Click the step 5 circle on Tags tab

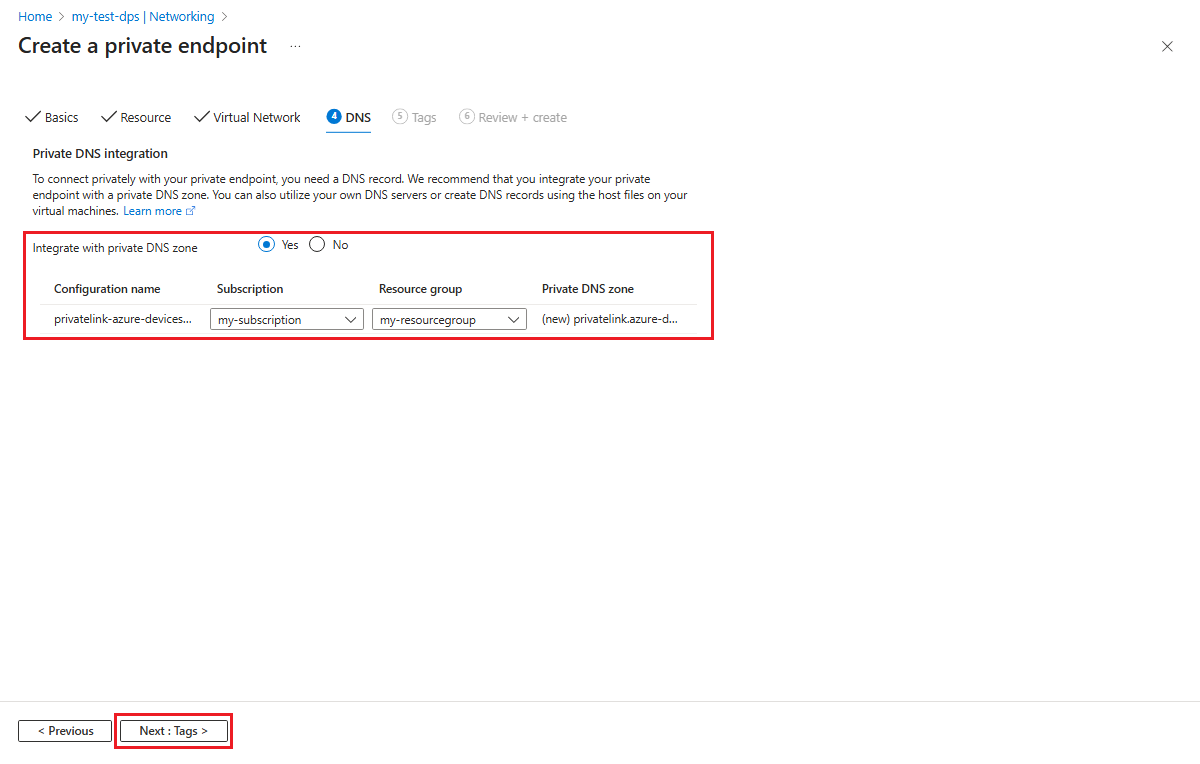[x=399, y=117]
